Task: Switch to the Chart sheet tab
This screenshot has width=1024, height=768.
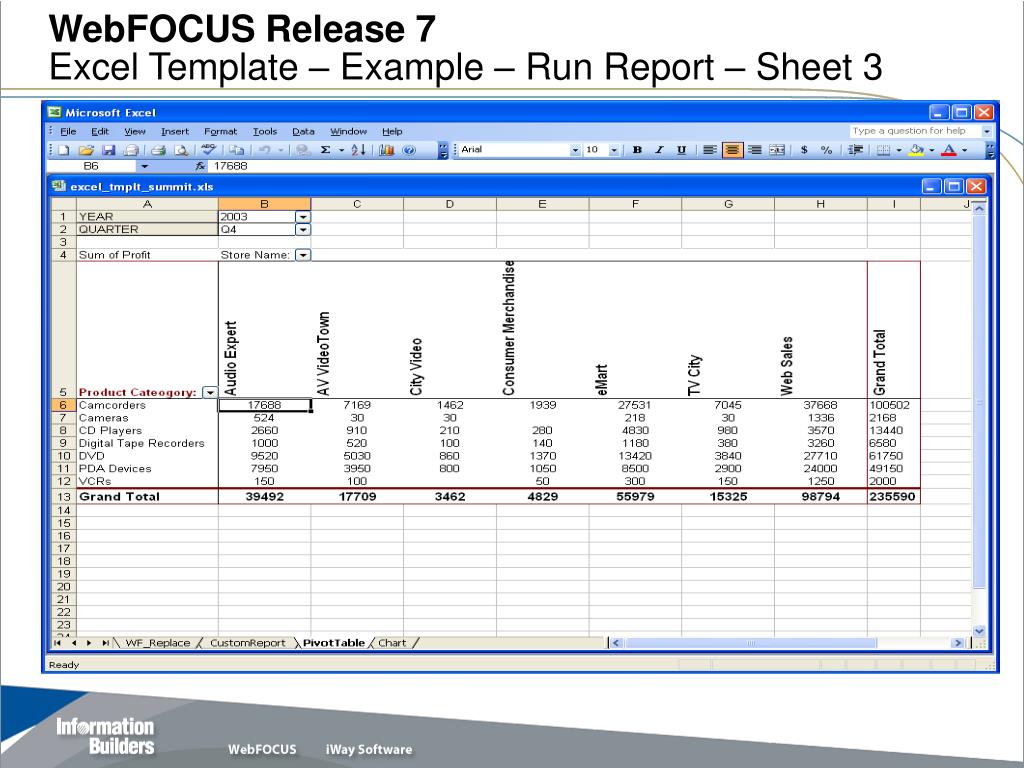Action: (392, 643)
